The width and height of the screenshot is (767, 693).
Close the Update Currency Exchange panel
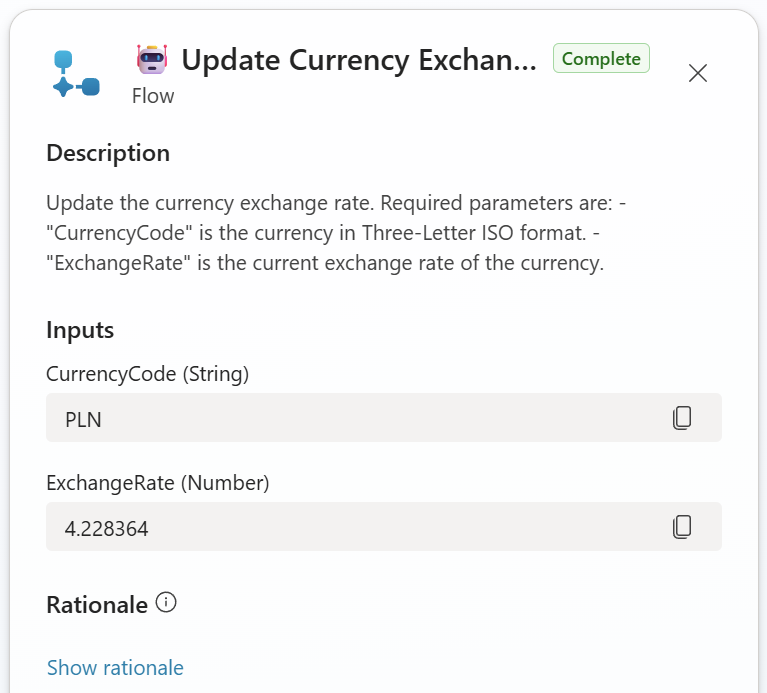698,73
